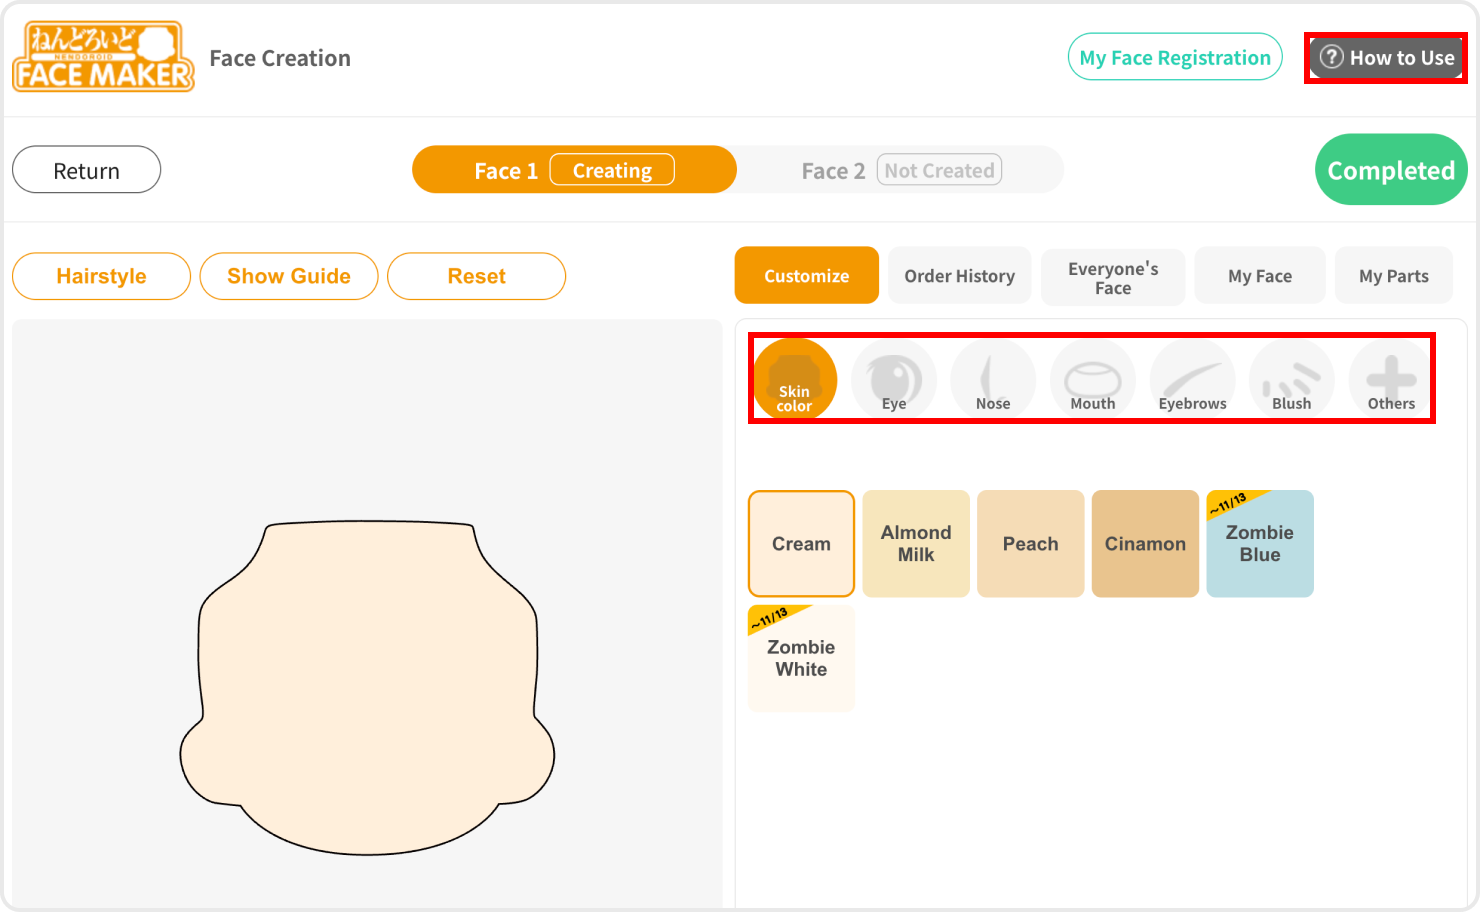The height and width of the screenshot is (912, 1480).
Task: Click the Others plus icon
Action: coord(1391,380)
